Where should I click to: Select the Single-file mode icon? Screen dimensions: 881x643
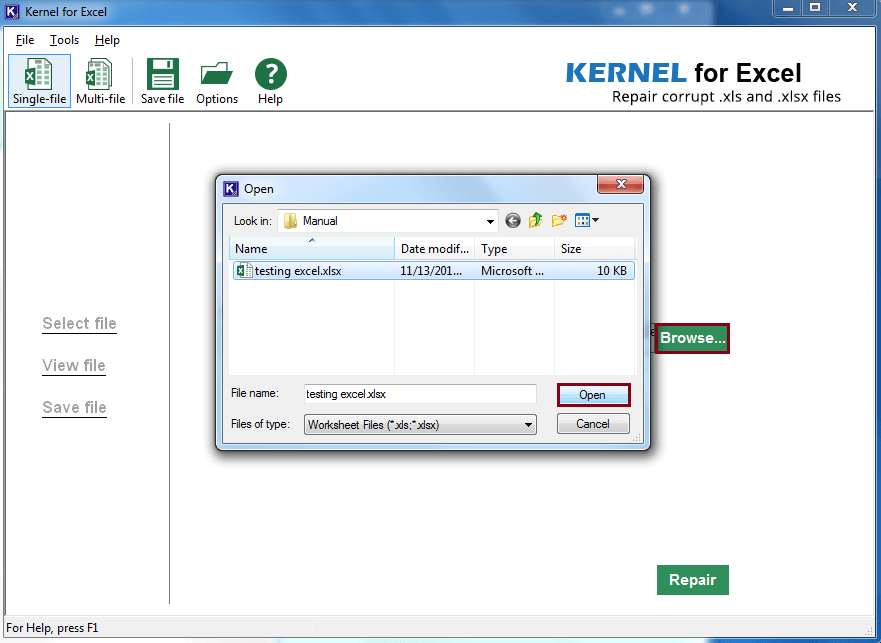[39, 81]
